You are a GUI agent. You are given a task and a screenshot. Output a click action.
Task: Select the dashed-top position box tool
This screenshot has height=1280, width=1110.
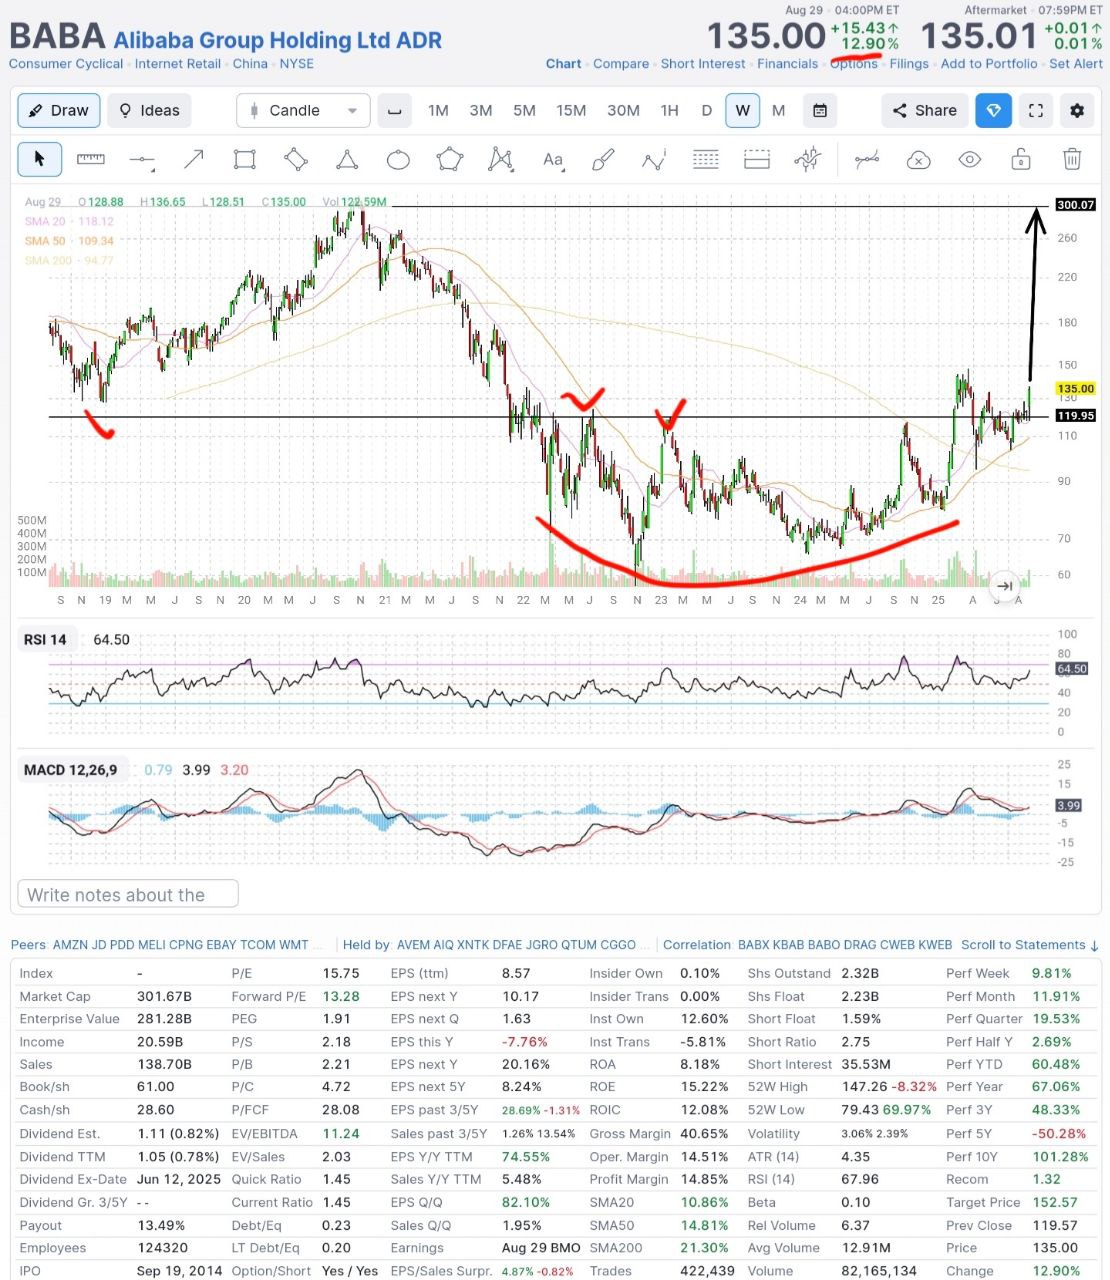757,159
